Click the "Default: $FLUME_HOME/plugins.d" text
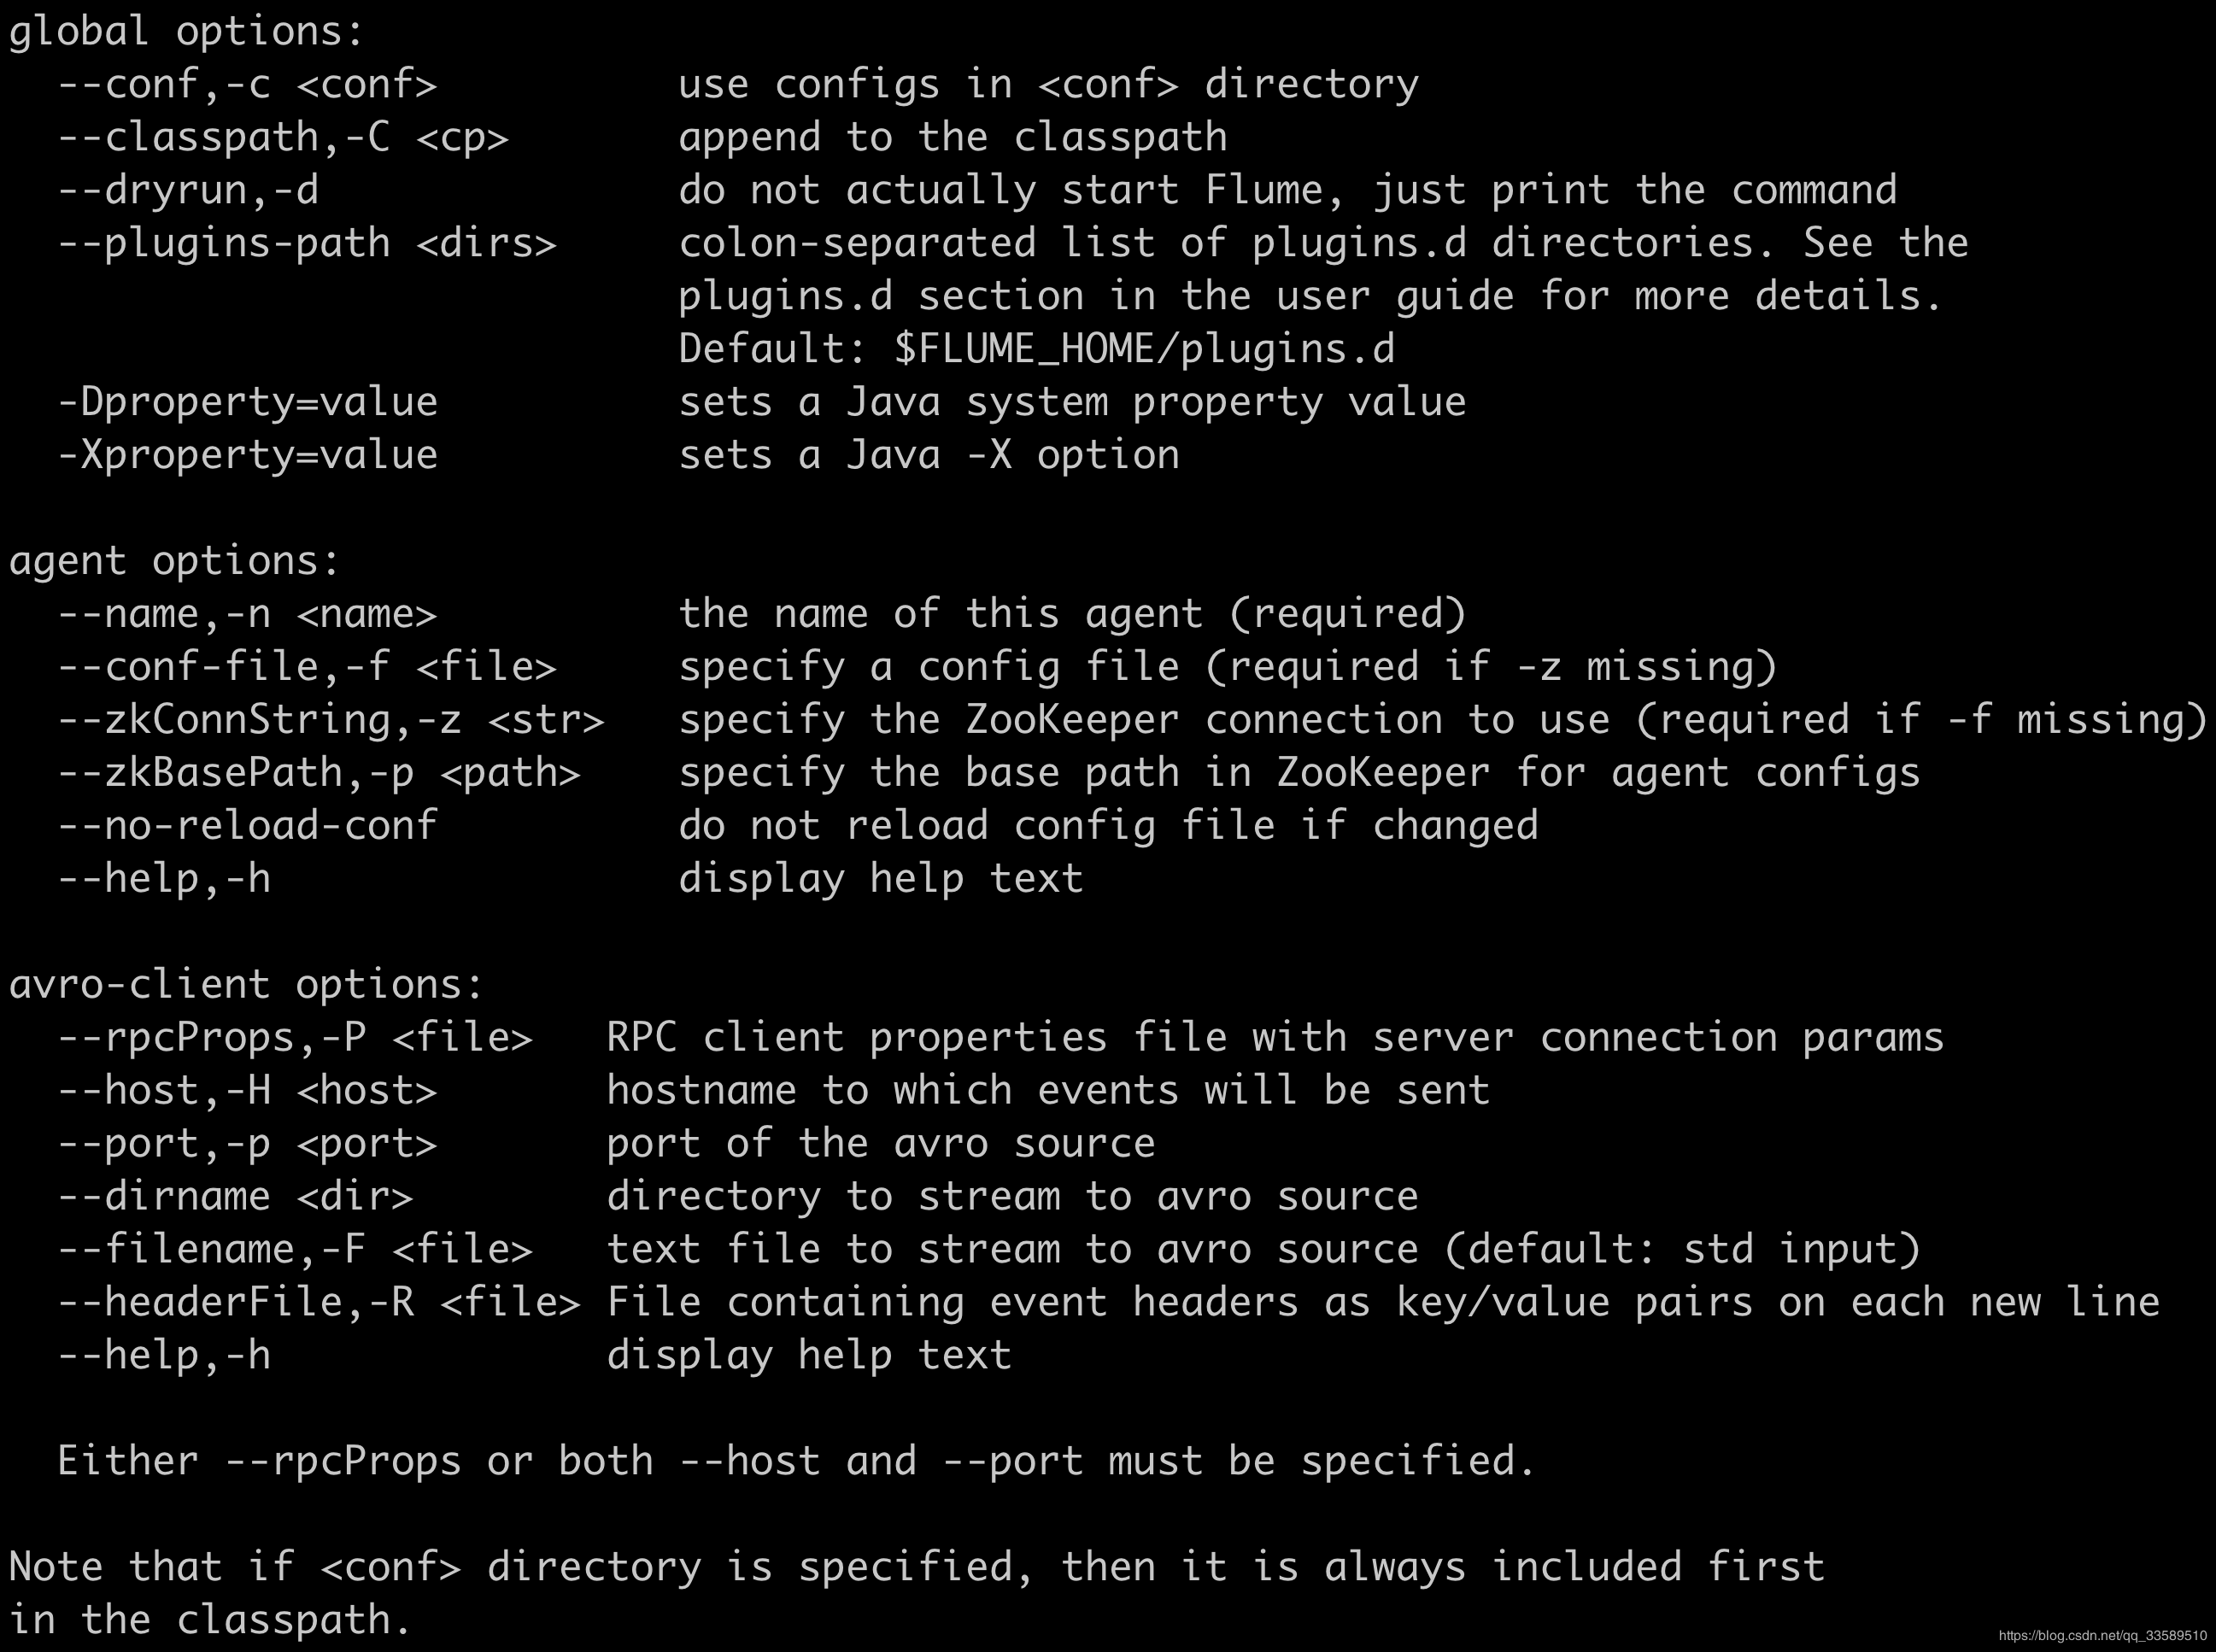Image resolution: width=2216 pixels, height=1652 pixels. coord(1036,349)
